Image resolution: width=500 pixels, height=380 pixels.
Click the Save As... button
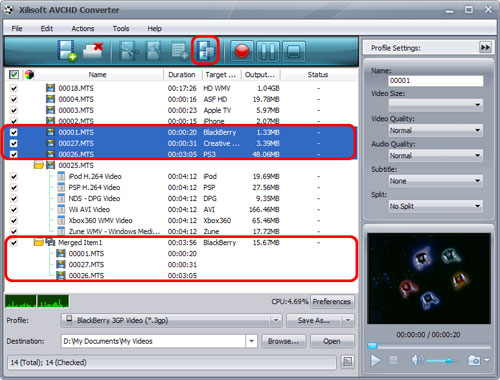coord(314,320)
